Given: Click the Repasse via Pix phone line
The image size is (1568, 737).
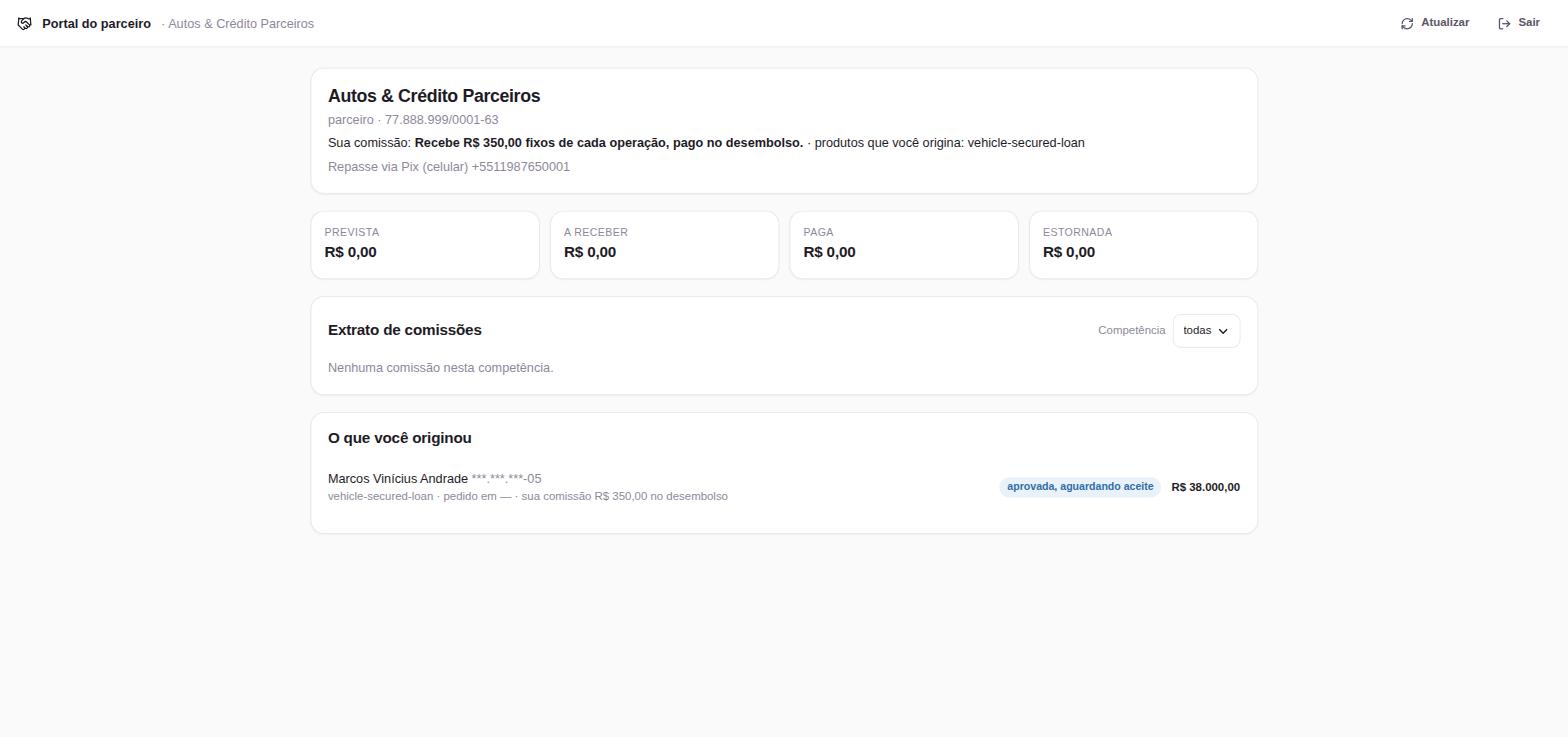Looking at the screenshot, I should coord(449,167).
